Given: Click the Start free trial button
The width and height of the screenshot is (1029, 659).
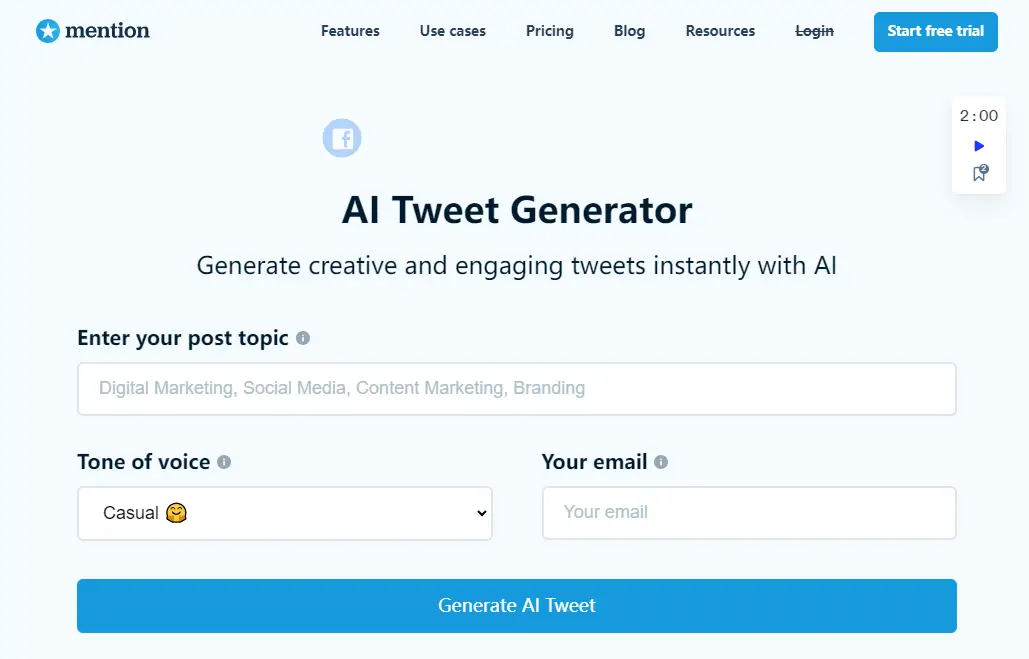Looking at the screenshot, I should pyautogui.click(x=935, y=31).
